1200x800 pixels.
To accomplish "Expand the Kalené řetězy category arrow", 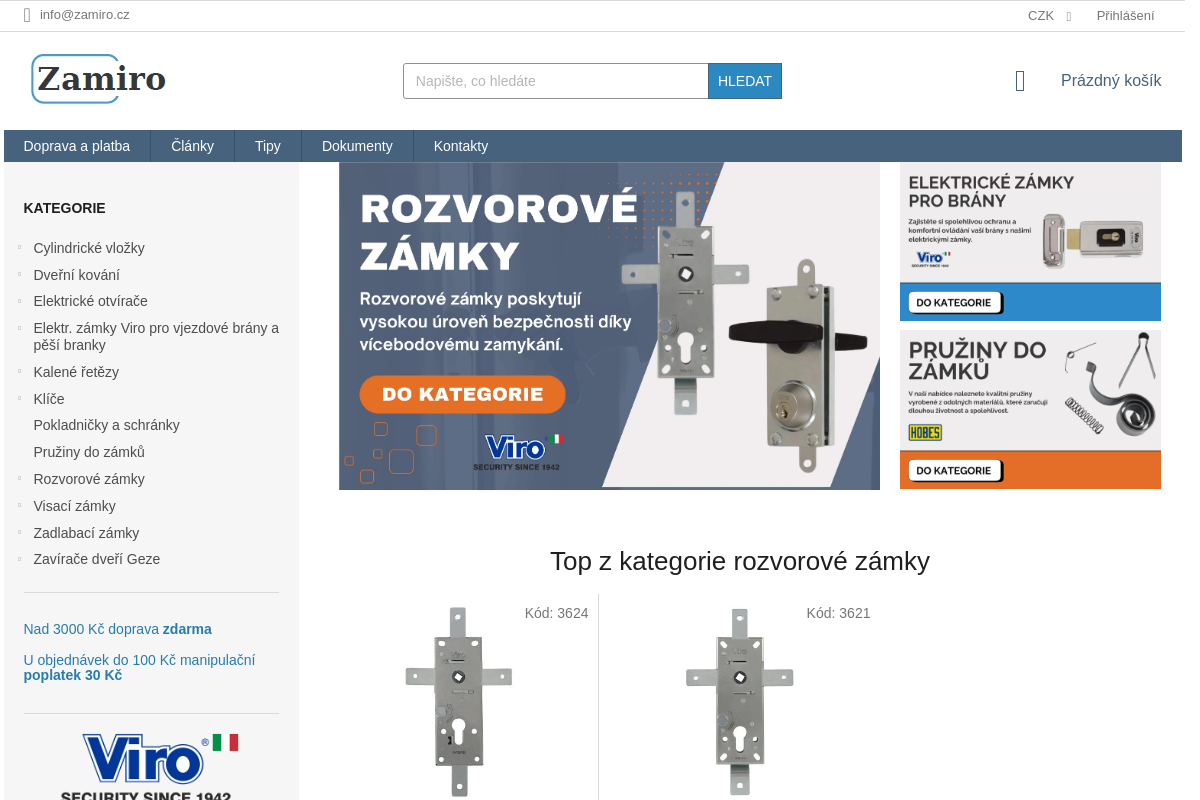I will point(20,371).
